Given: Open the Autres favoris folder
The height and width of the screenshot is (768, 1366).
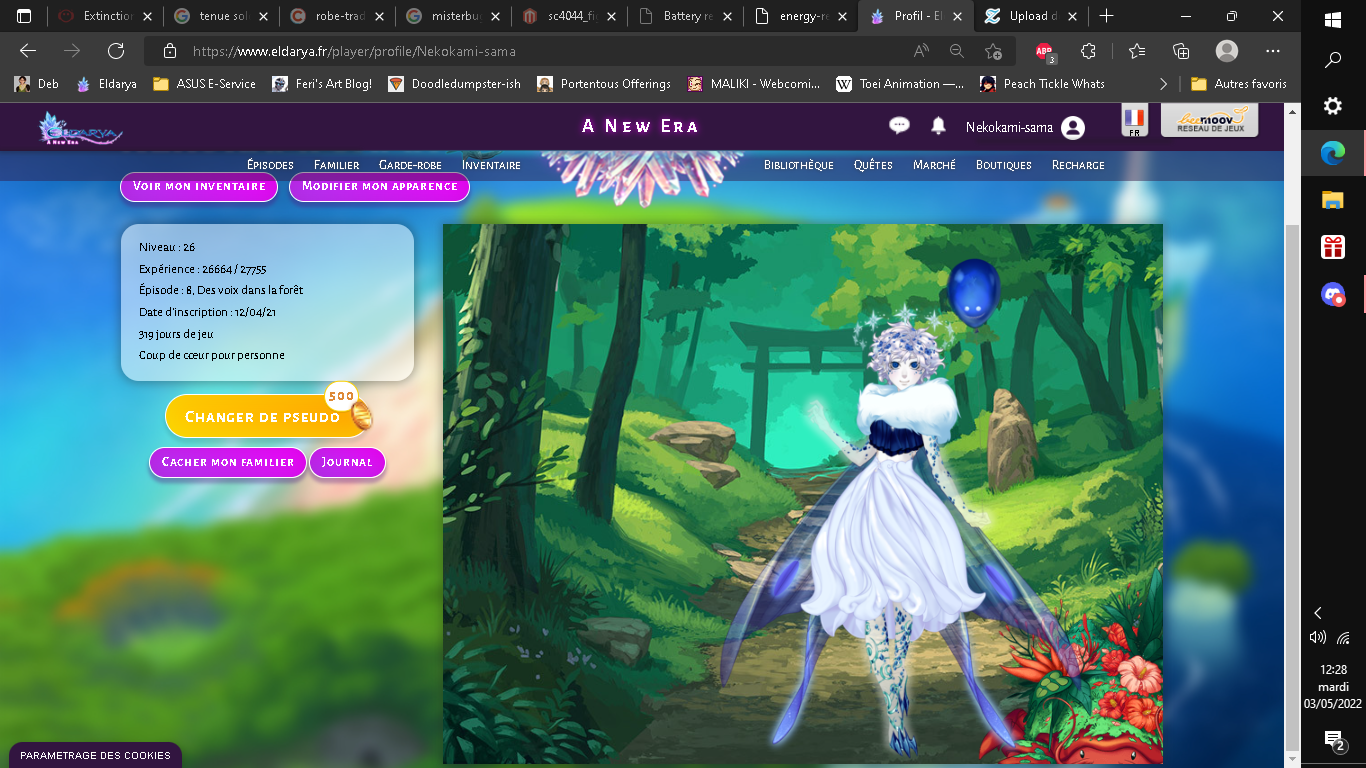Looking at the screenshot, I should 1239,84.
